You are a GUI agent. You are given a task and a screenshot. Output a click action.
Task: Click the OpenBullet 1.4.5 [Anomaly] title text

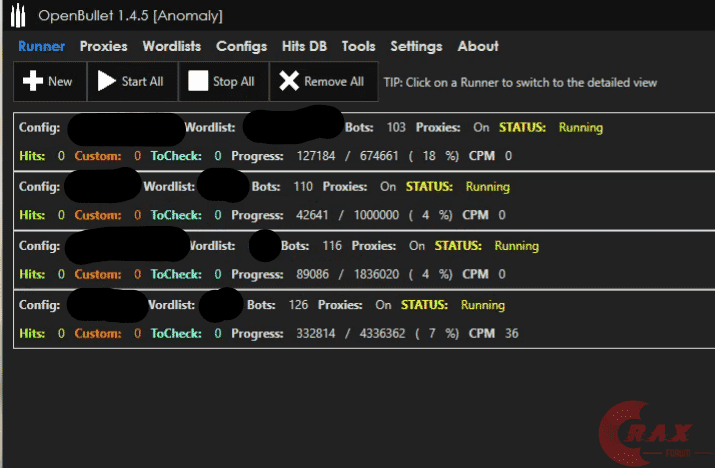tap(130, 16)
